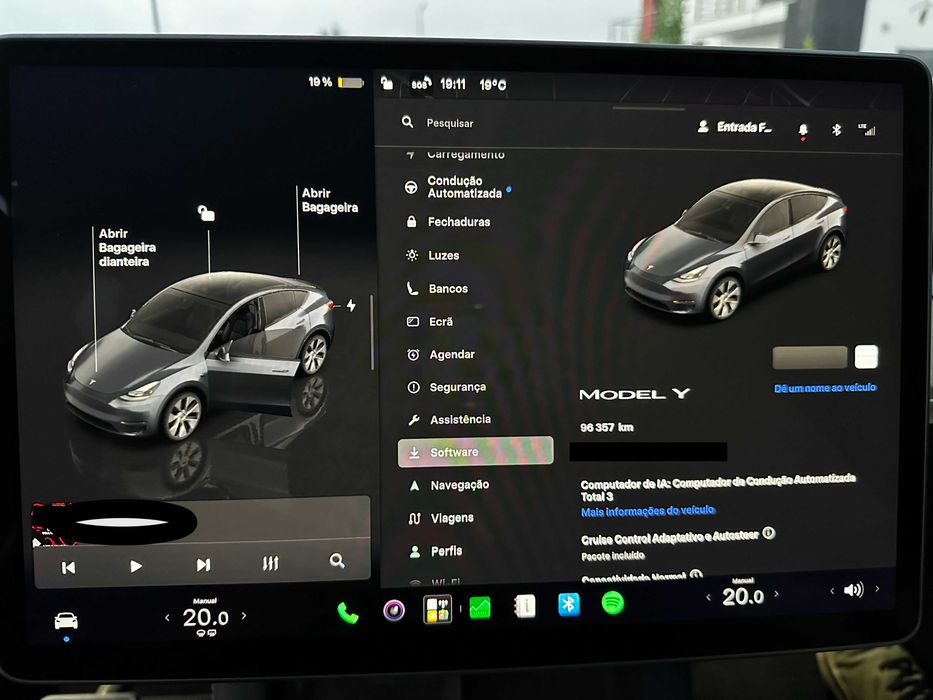This screenshot has height=700, width=933.
Task: Open the Ecrã menu
Action: pos(430,321)
